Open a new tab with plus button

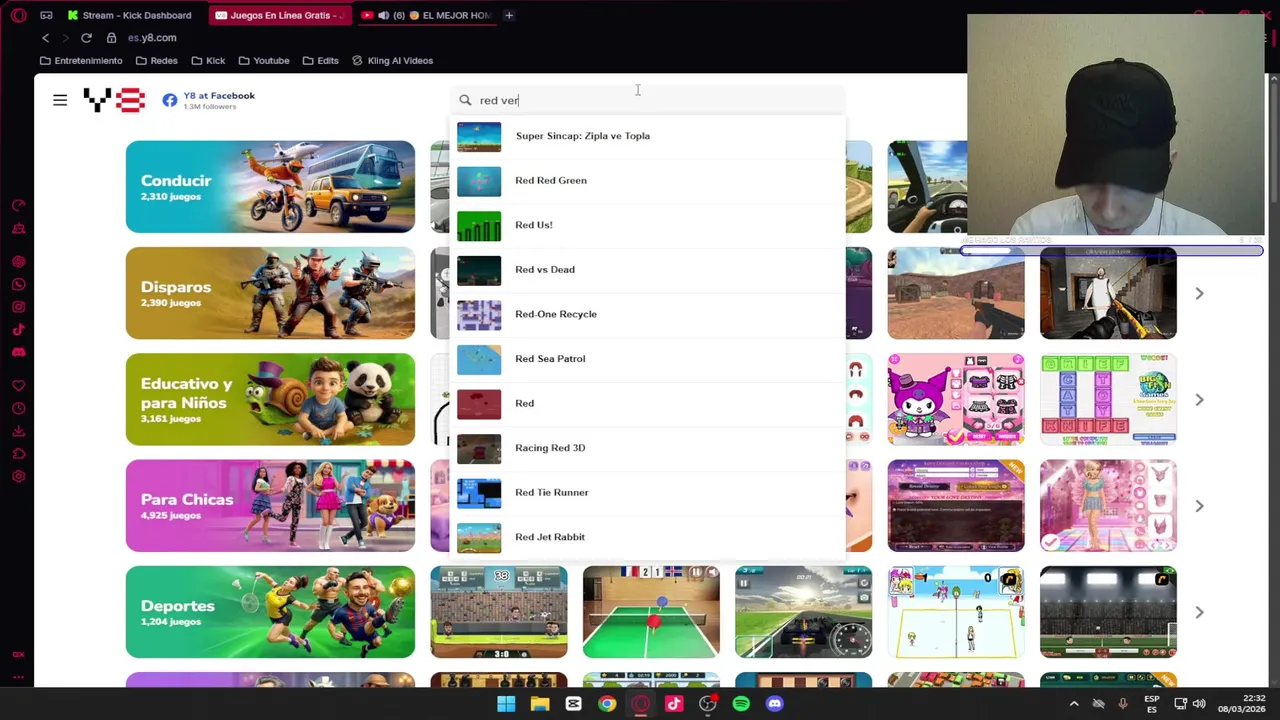coord(509,15)
